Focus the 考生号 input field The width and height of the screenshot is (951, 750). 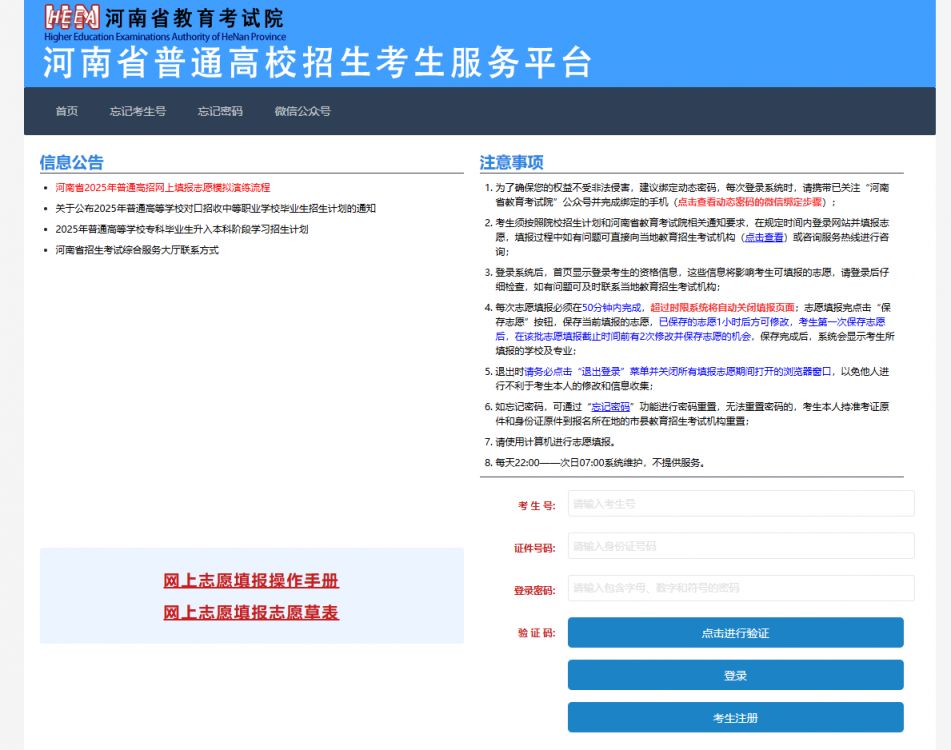[741, 504]
